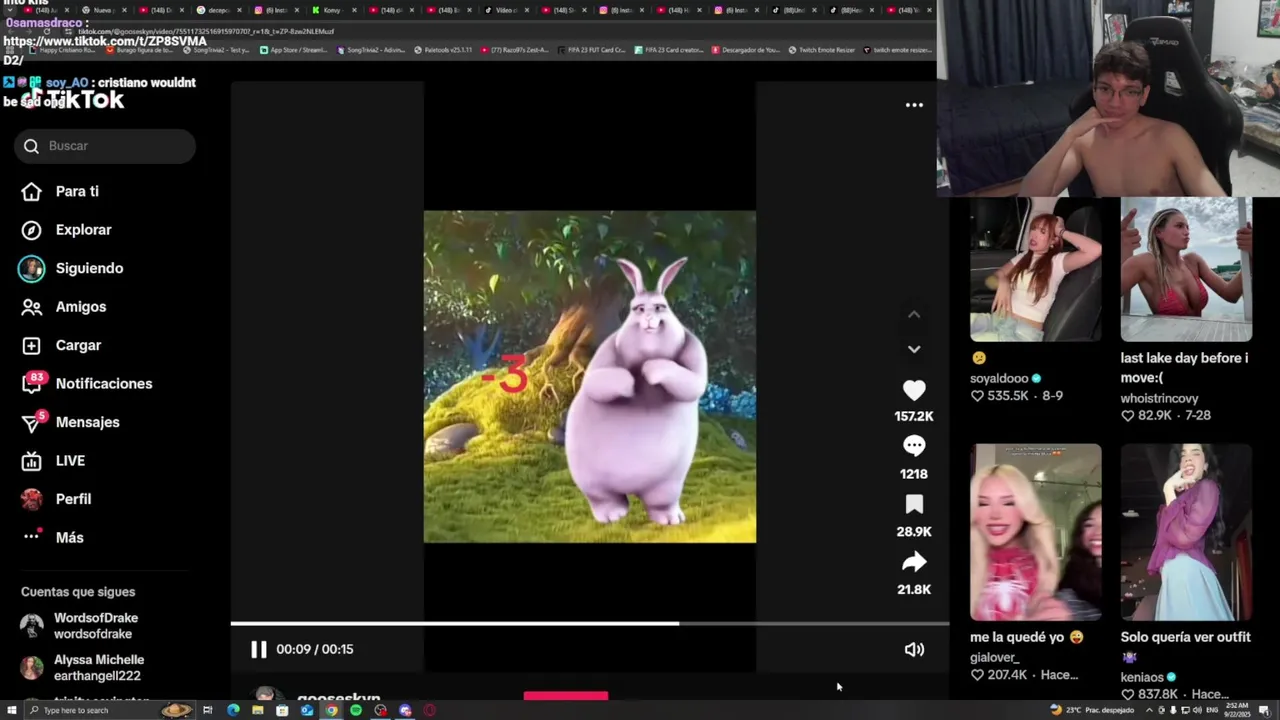Screen dimensions: 1280x720
Task: Open the comments with 1218 count
Action: [914, 446]
